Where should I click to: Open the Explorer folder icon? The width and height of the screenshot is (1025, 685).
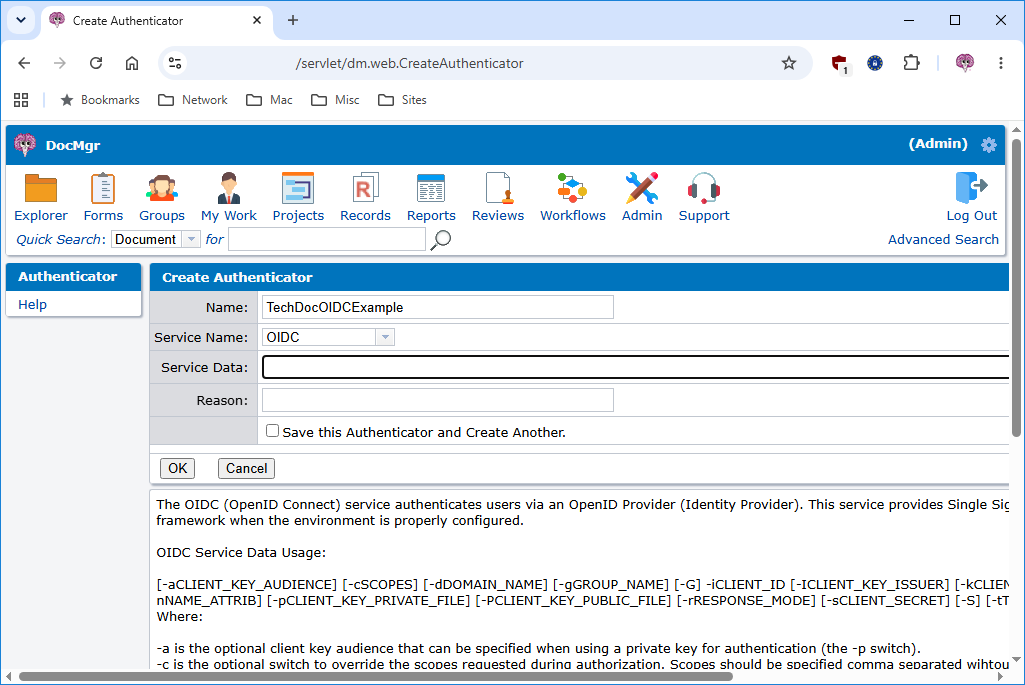[41, 189]
